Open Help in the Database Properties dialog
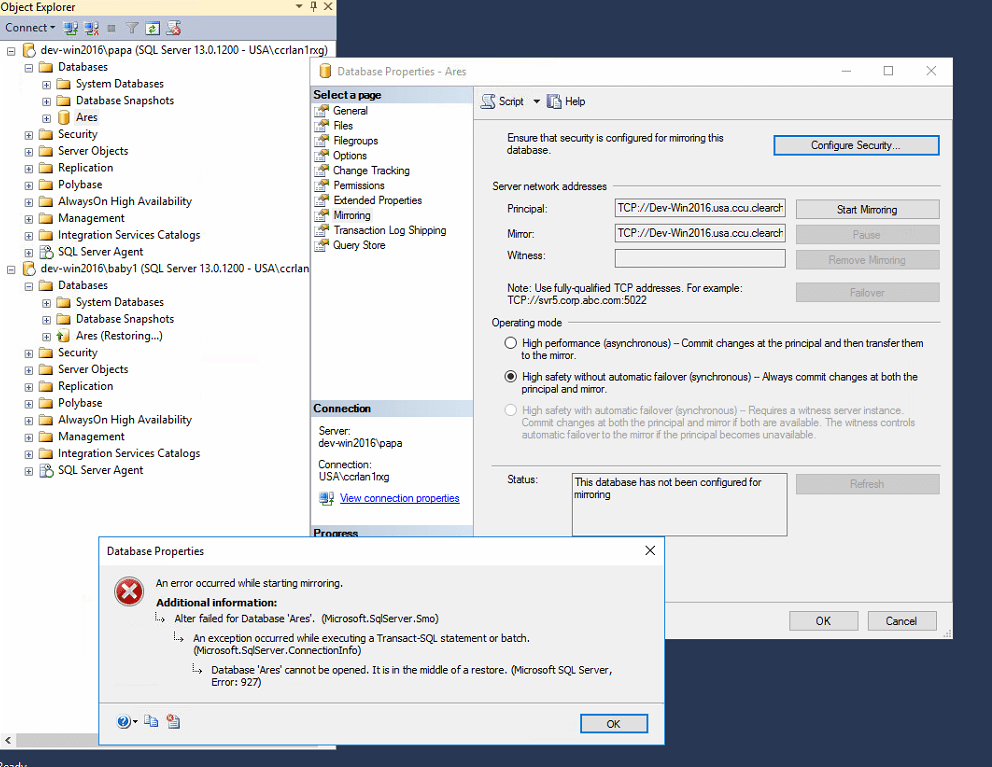Image resolution: width=992 pixels, height=767 pixels. tap(566, 101)
